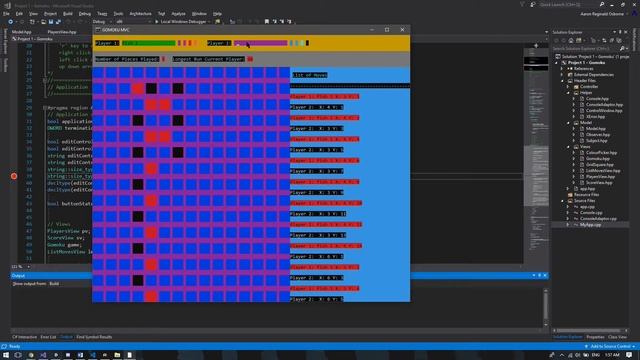Click the Navigate Backward toolbar icon
The image size is (640, 360).
11,22
